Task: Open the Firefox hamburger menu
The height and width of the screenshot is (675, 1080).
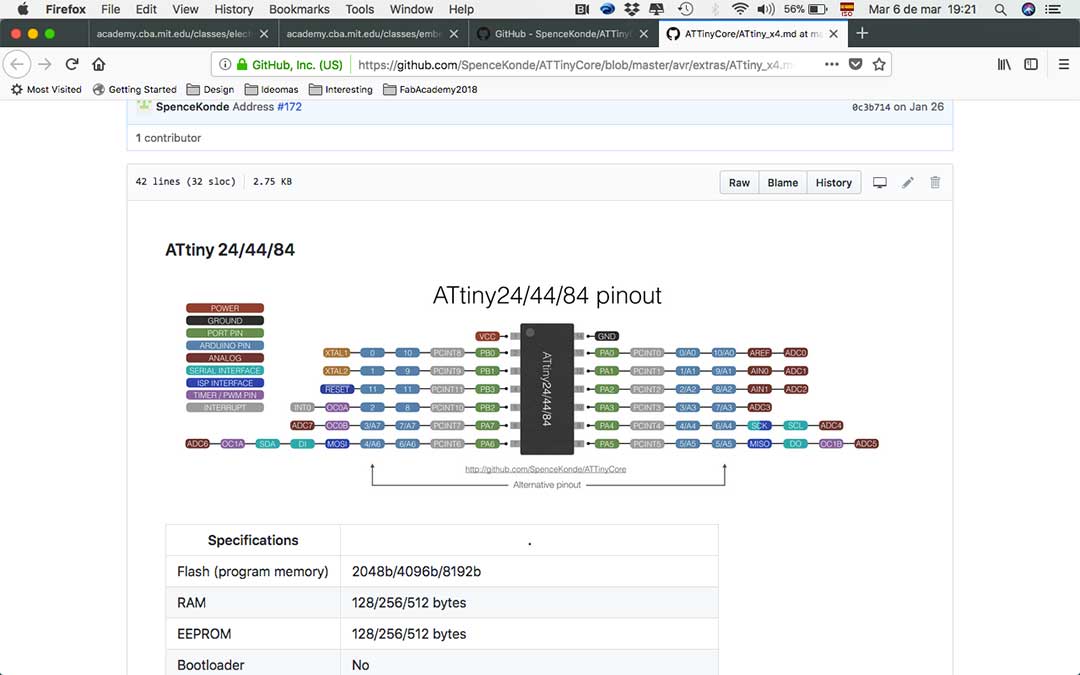Action: pyautogui.click(x=1063, y=64)
